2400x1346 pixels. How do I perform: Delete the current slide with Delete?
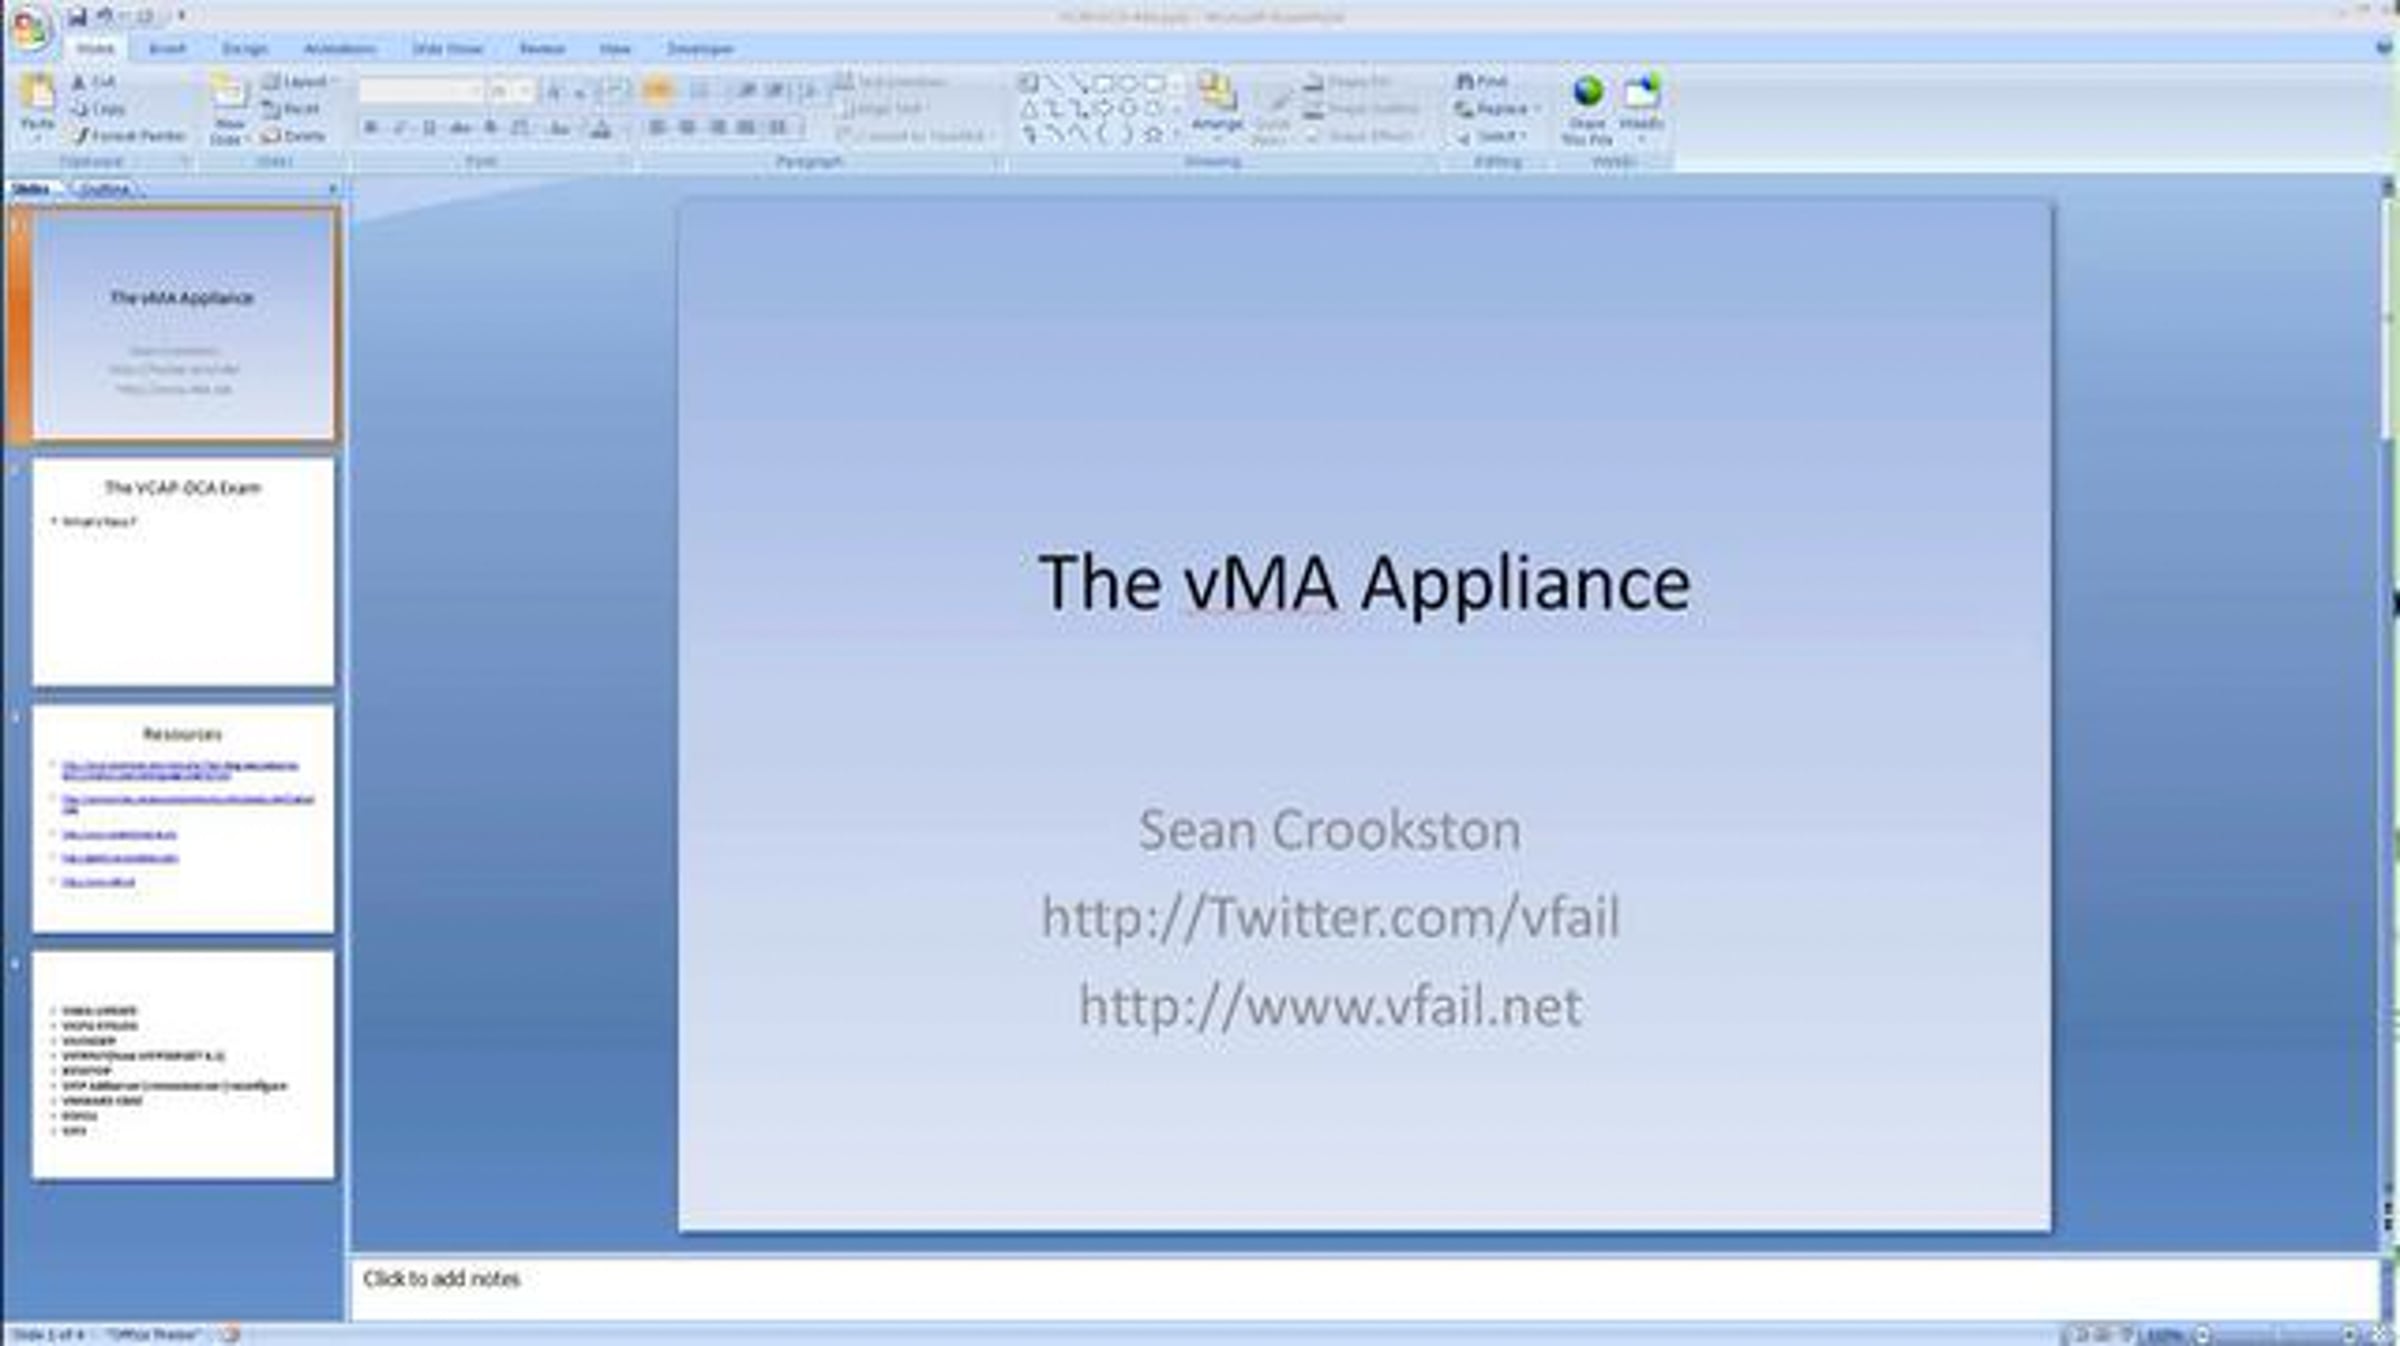point(293,136)
